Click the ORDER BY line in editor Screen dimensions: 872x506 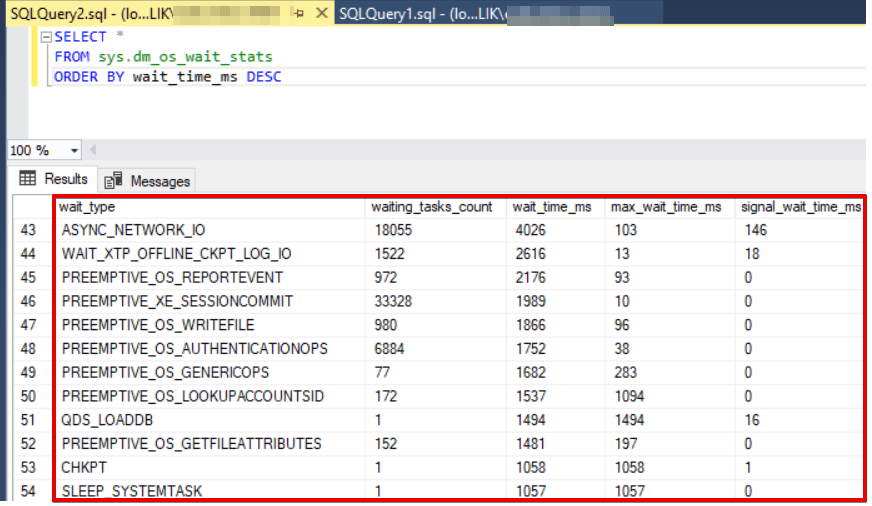pos(167,77)
